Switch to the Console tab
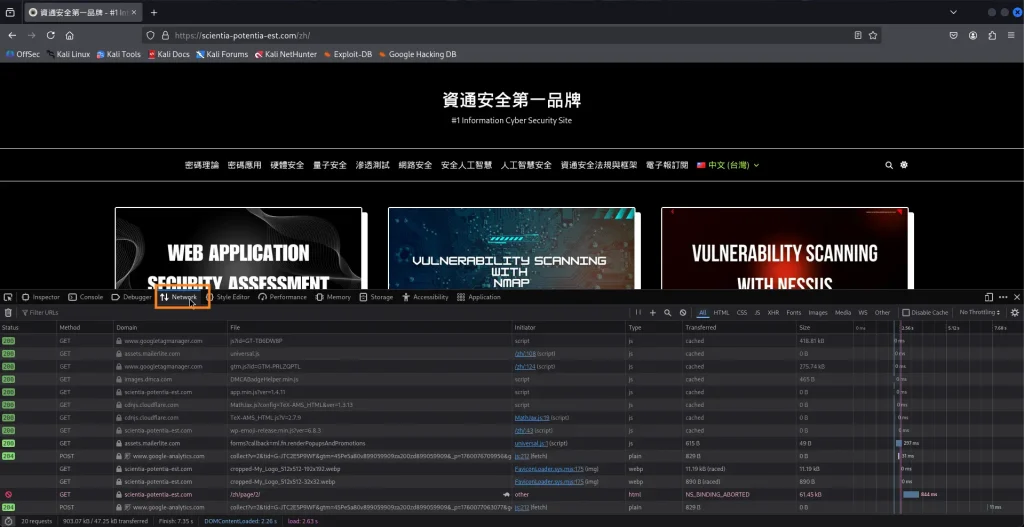Image resolution: width=1024 pixels, height=527 pixels. tap(86, 297)
